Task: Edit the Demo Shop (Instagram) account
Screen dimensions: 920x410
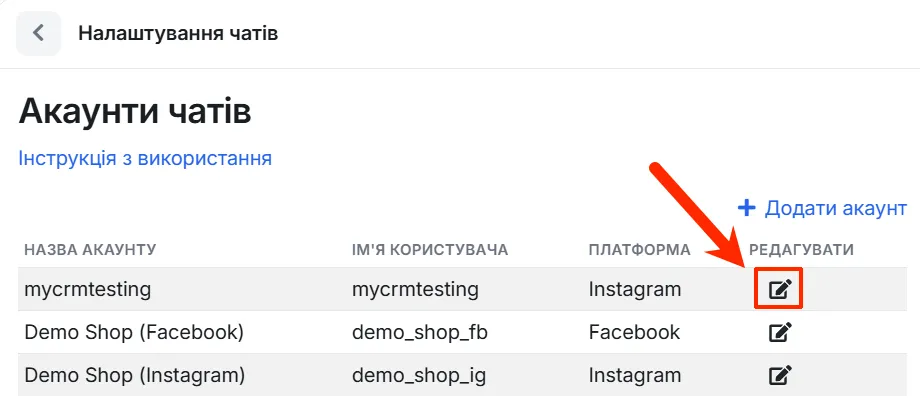Action: [x=780, y=375]
